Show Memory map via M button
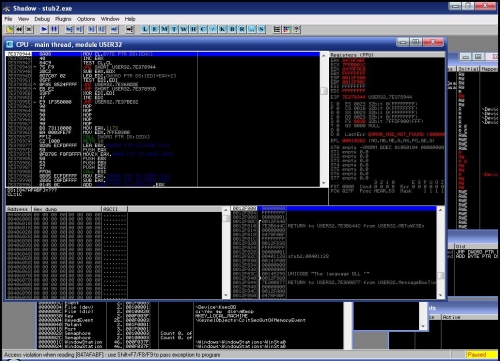The image size is (500, 361). tap(164, 29)
